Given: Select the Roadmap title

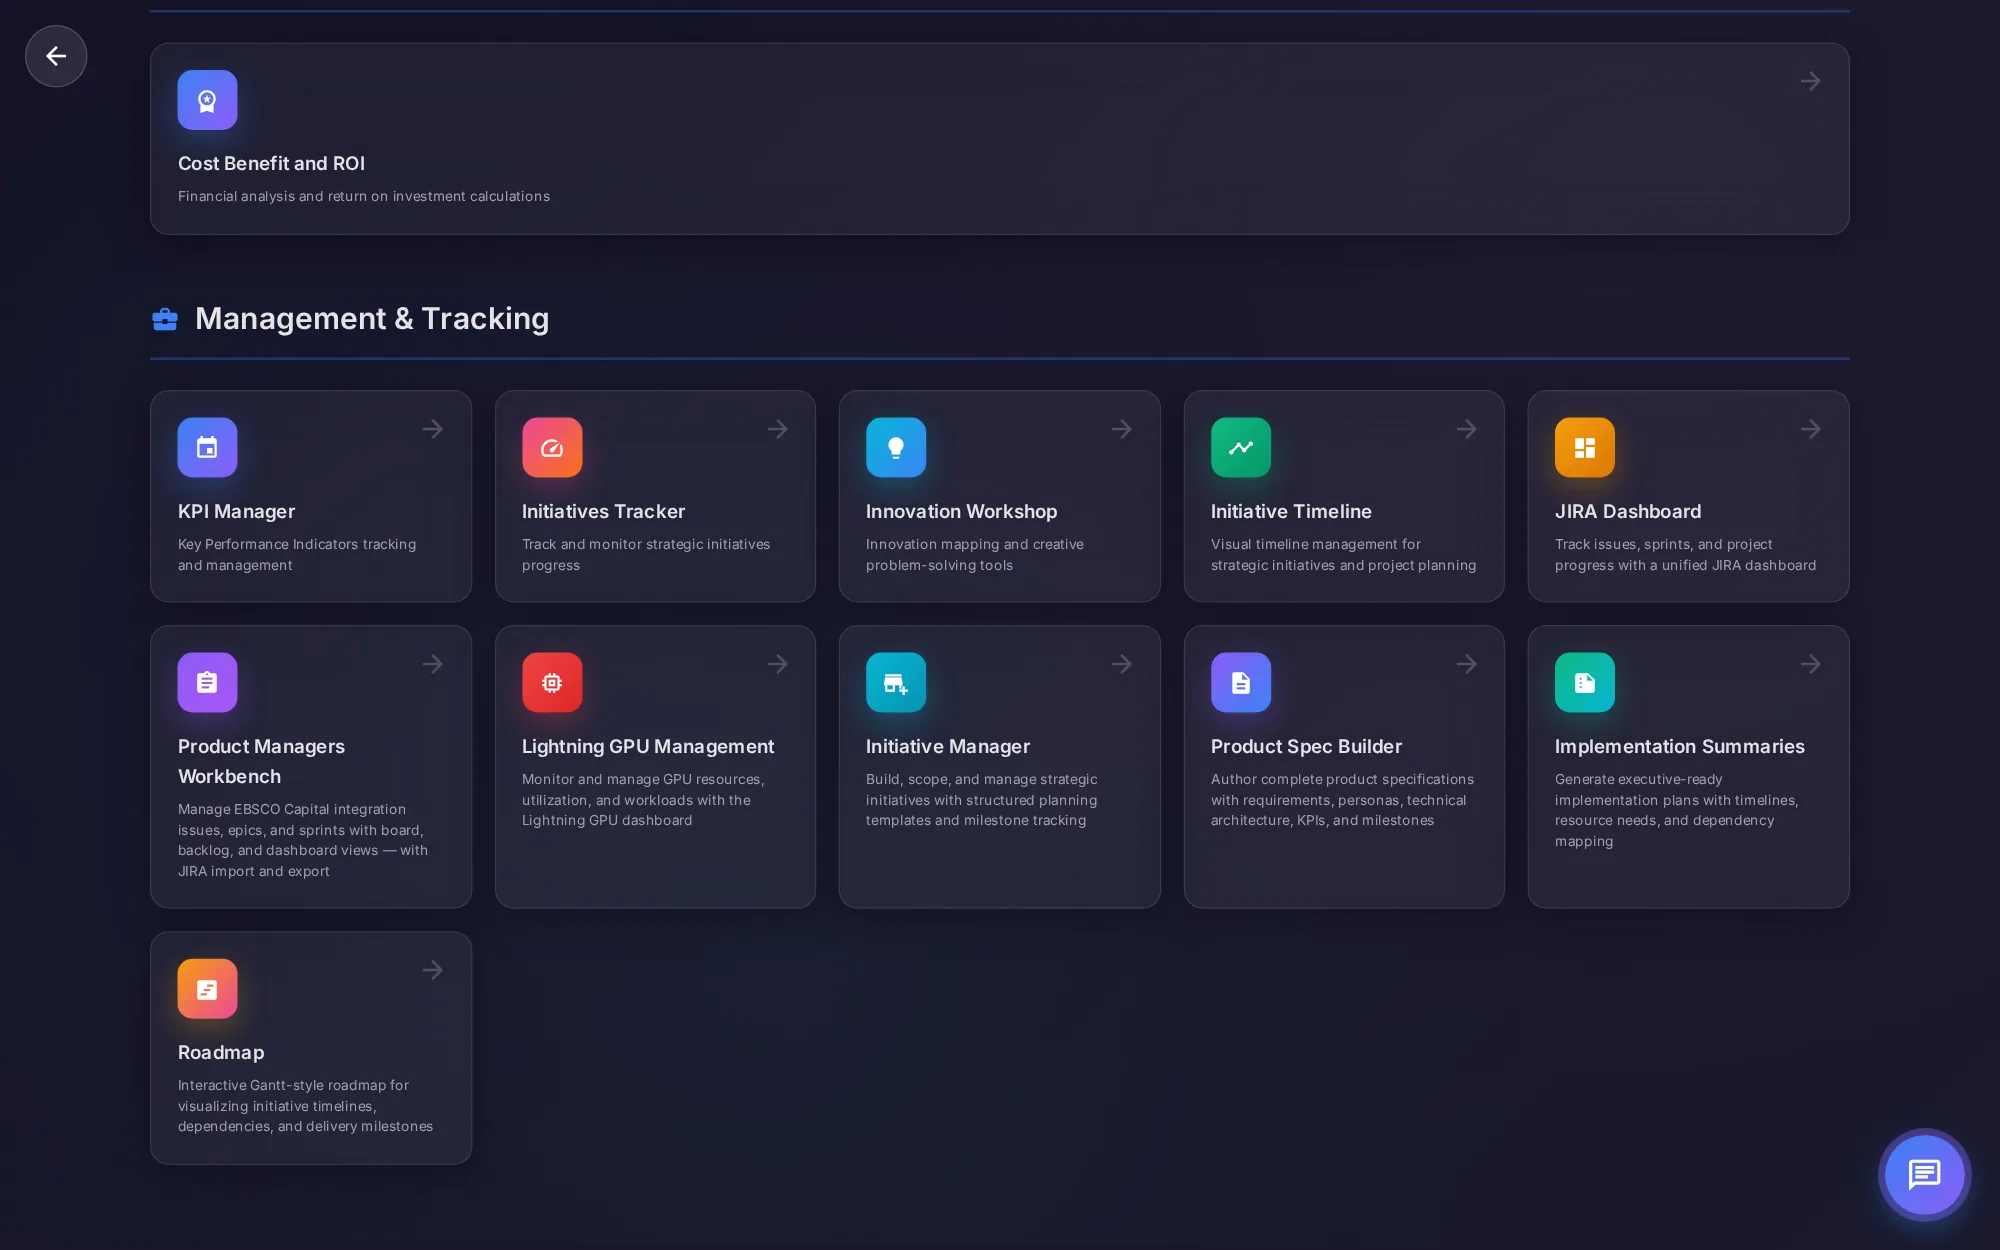Looking at the screenshot, I should tap(221, 1052).
